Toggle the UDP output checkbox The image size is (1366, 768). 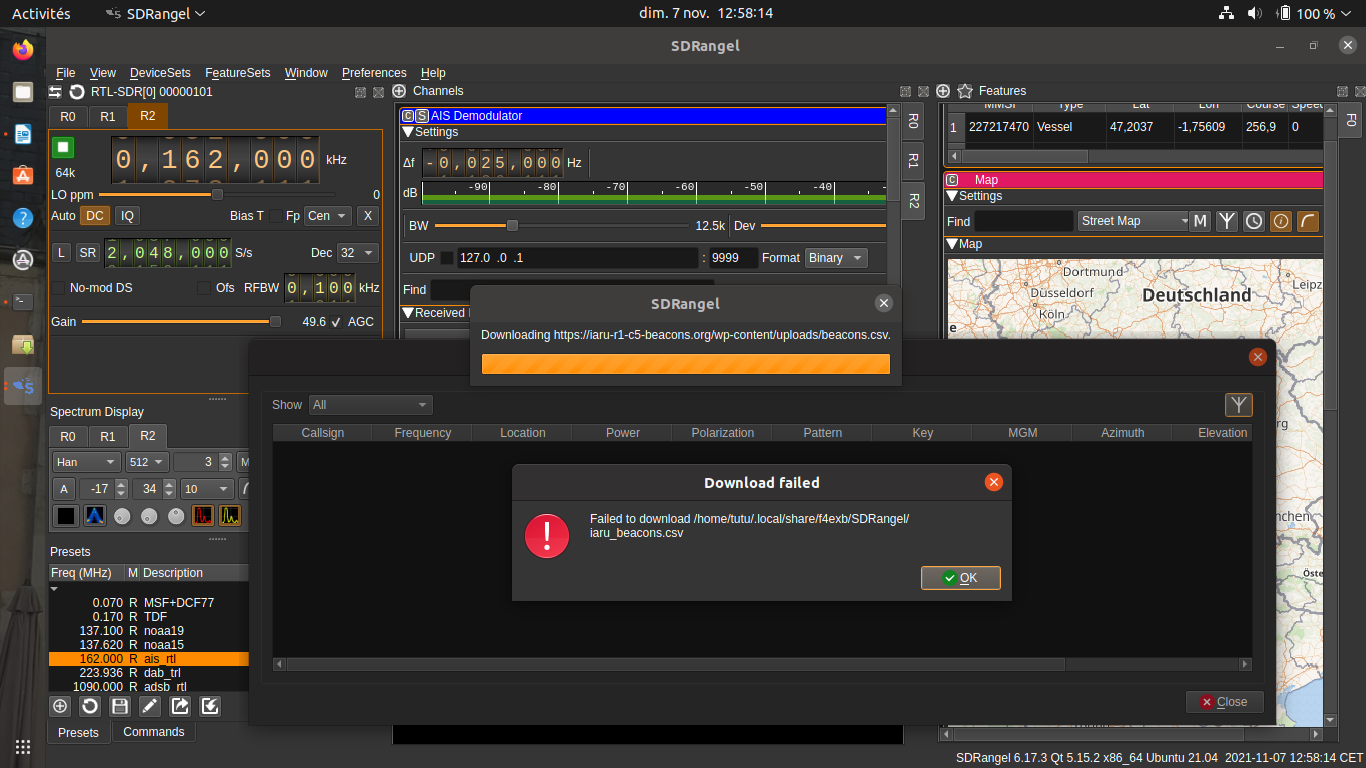(447, 258)
